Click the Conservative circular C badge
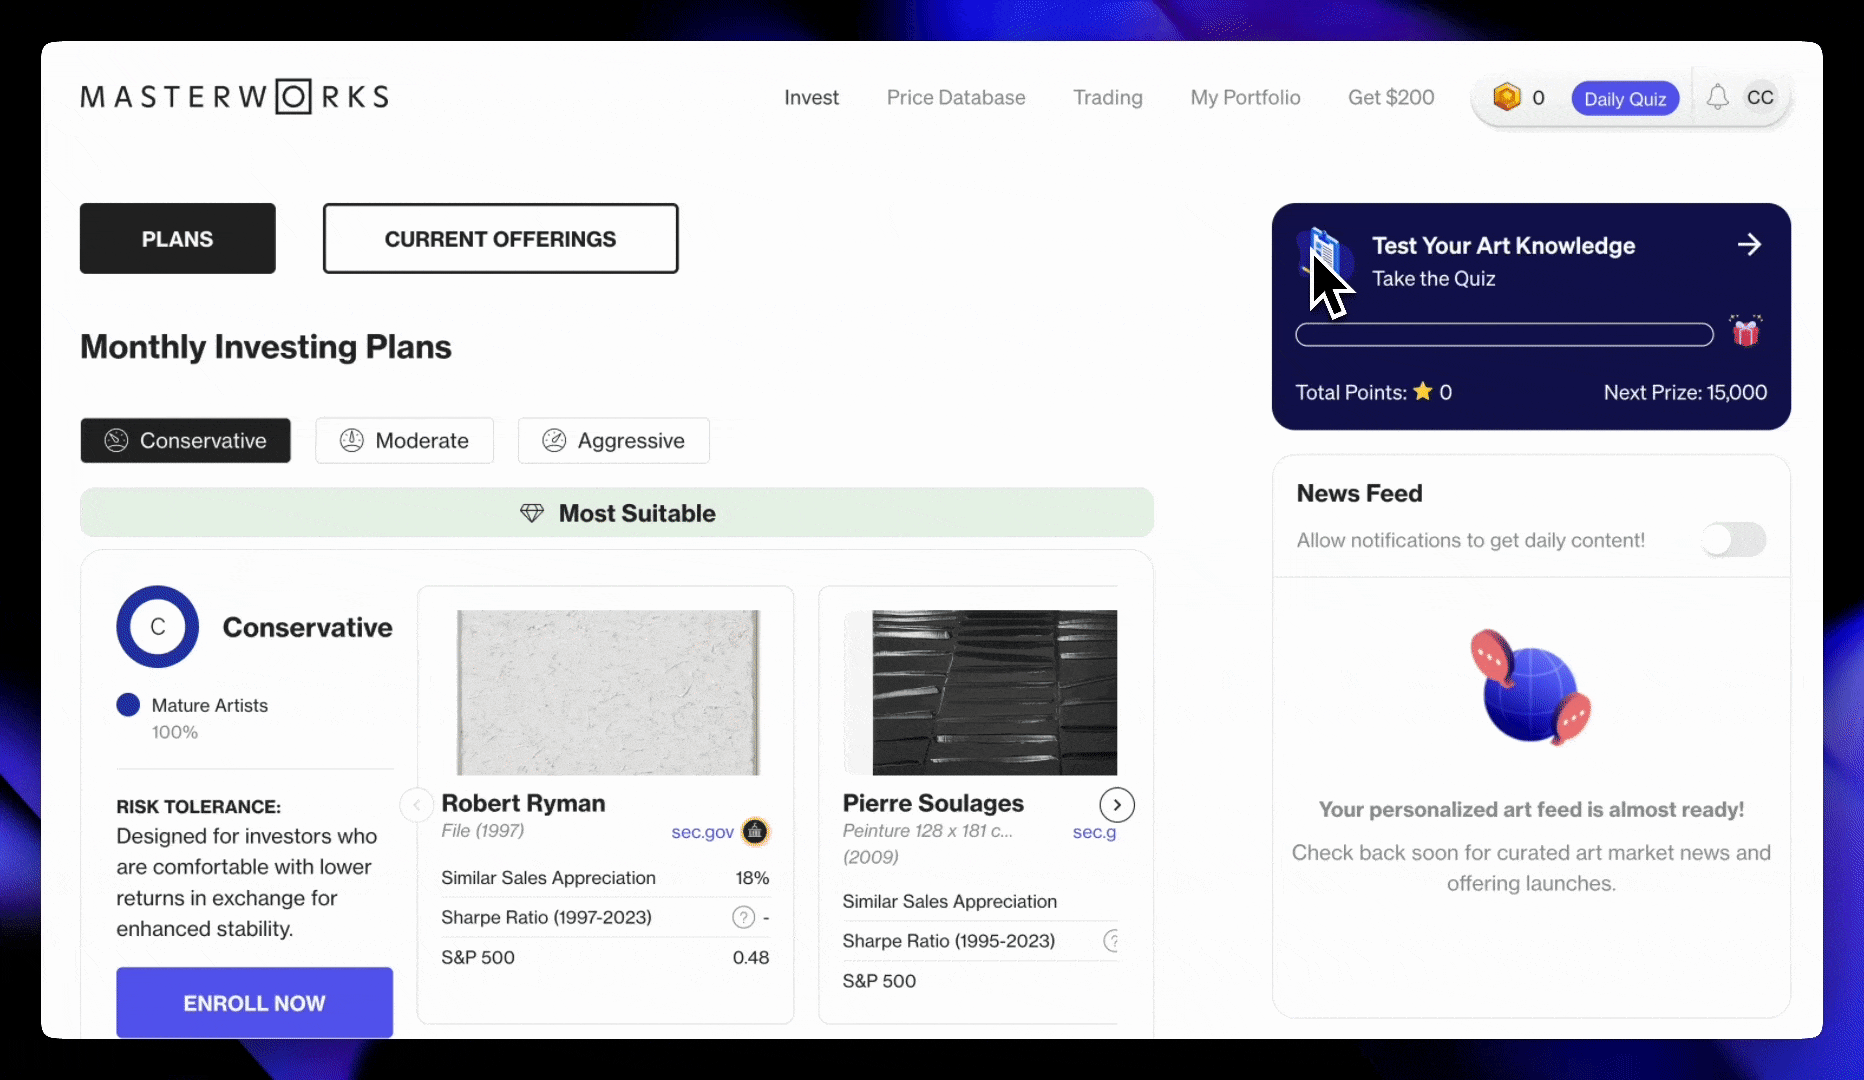 (158, 627)
